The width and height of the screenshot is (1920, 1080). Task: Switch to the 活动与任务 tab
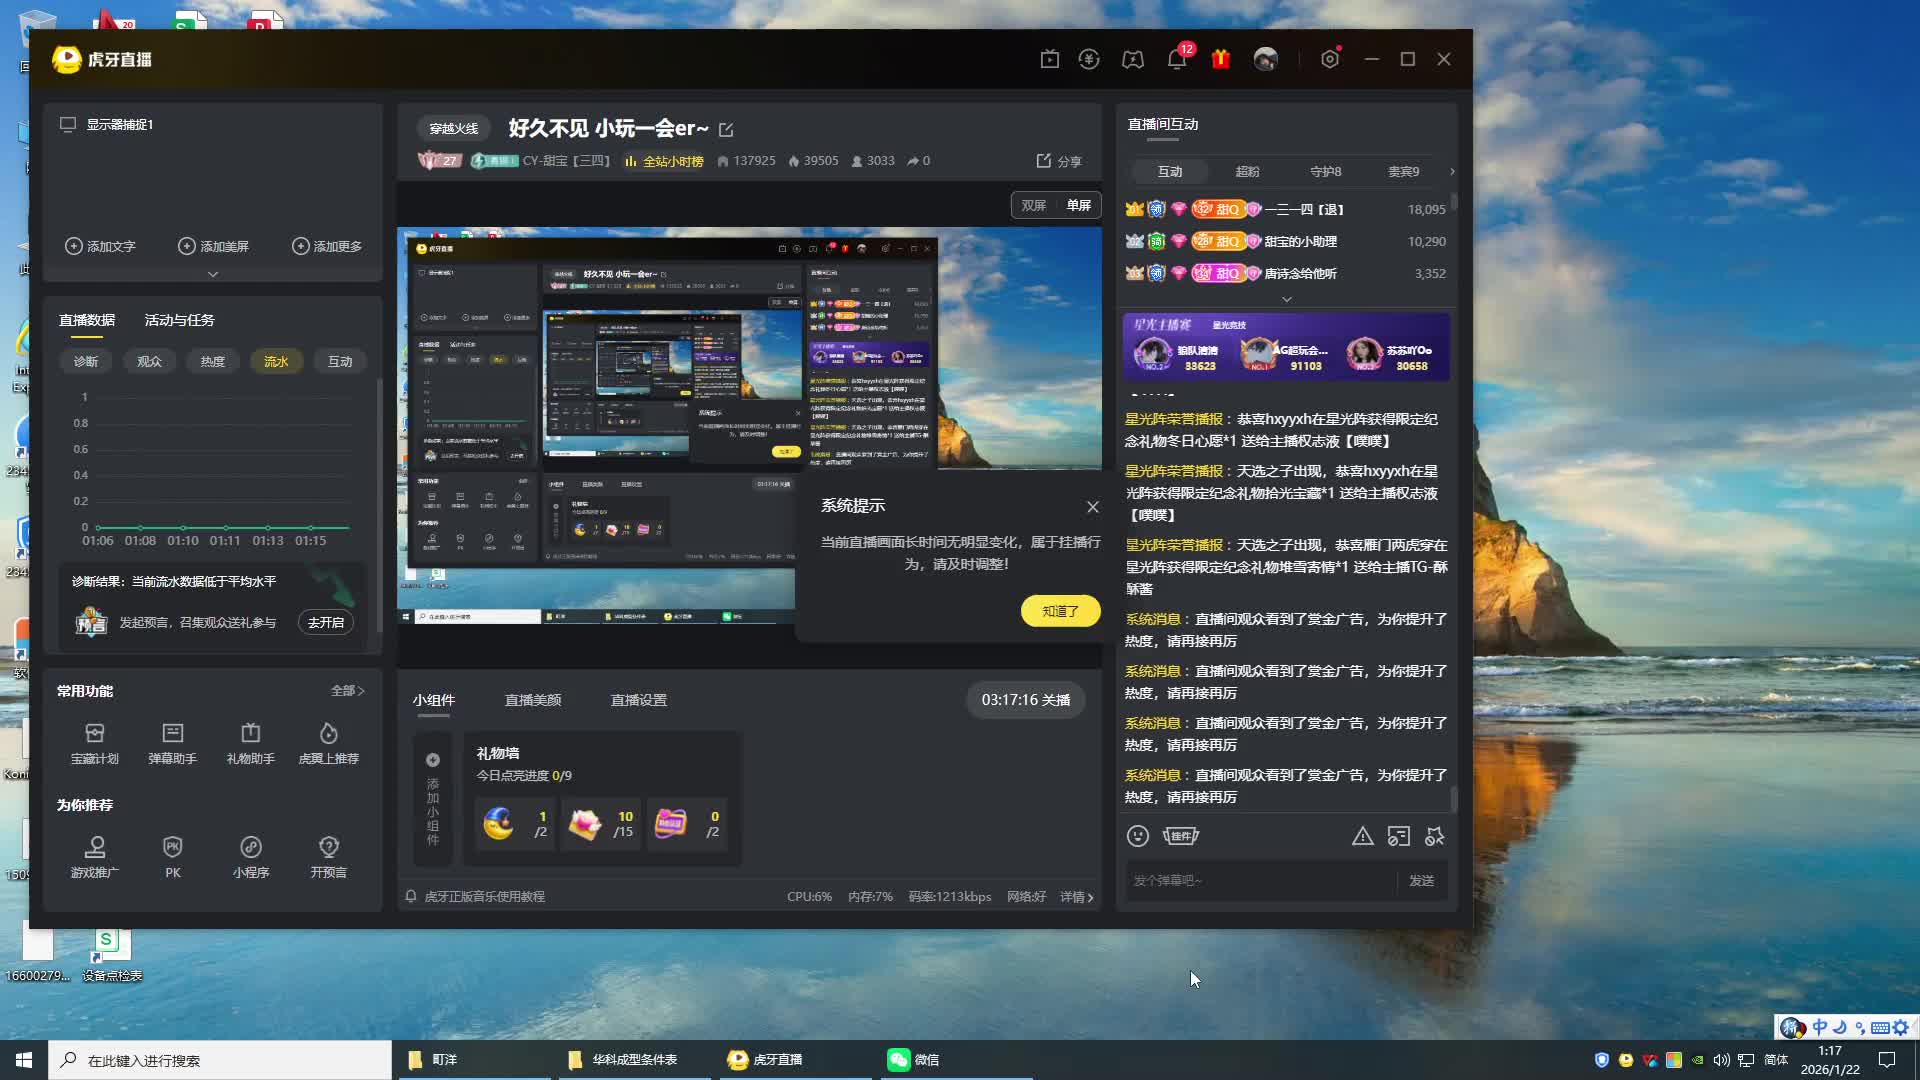point(179,320)
